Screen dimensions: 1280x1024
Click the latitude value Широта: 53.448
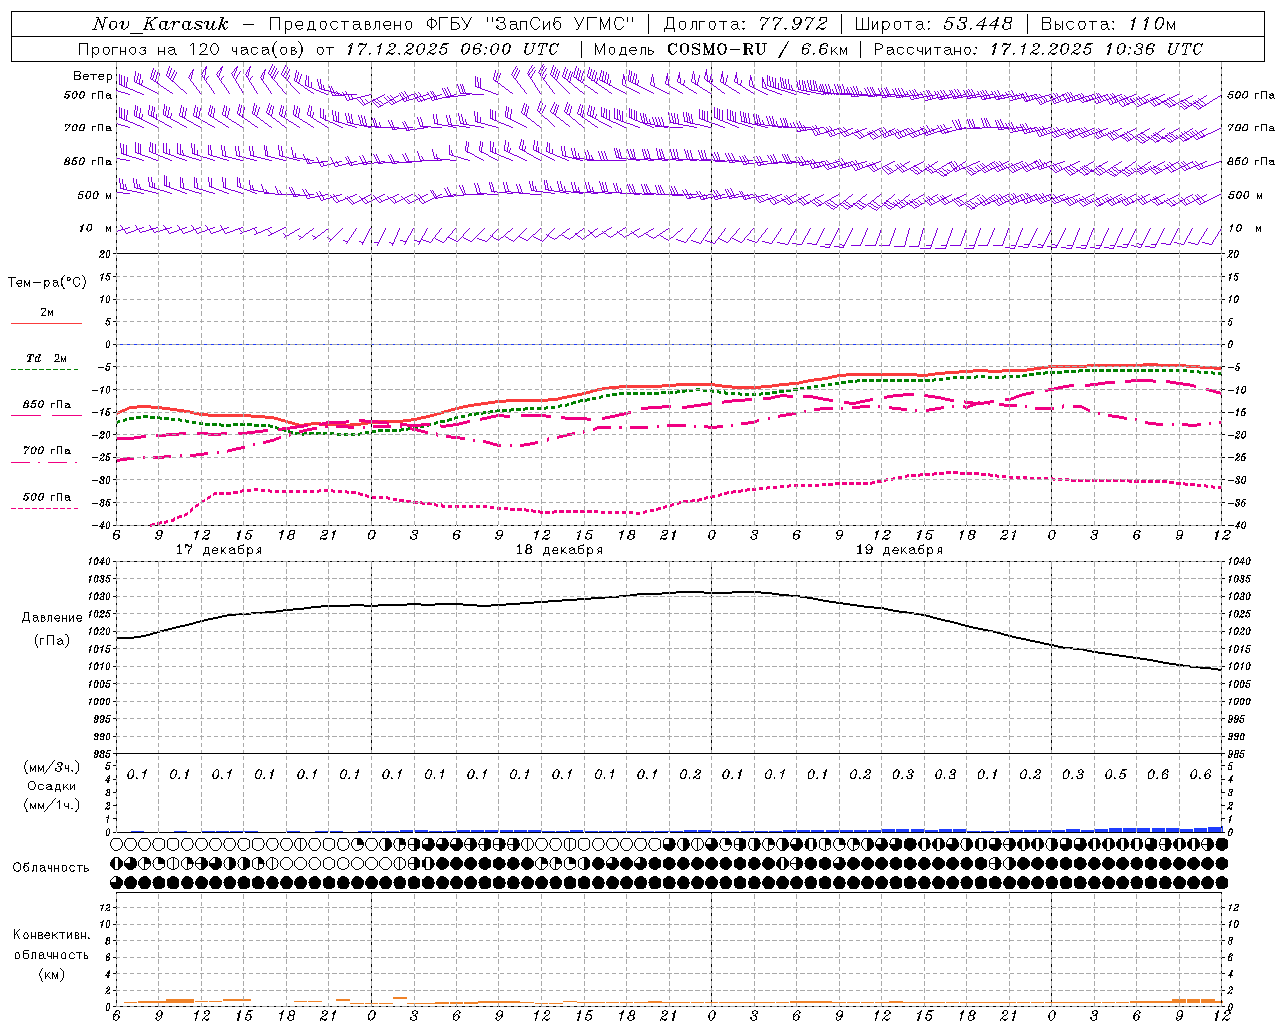click(x=934, y=24)
